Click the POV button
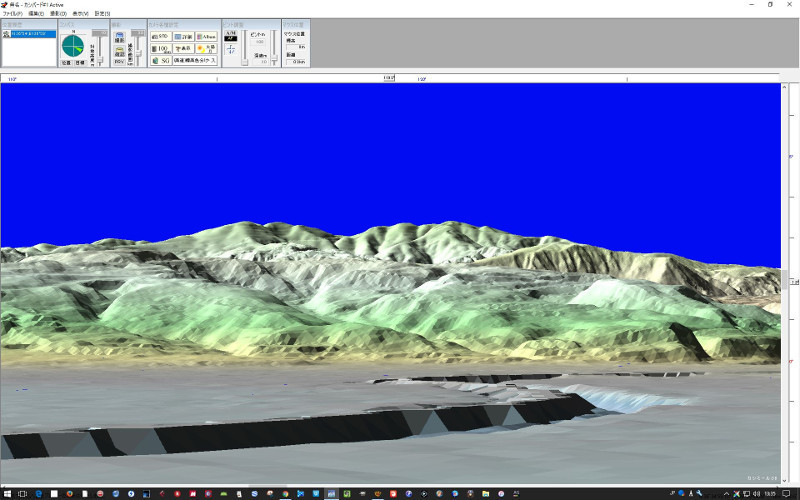This screenshot has width=800, height=500. [x=119, y=62]
